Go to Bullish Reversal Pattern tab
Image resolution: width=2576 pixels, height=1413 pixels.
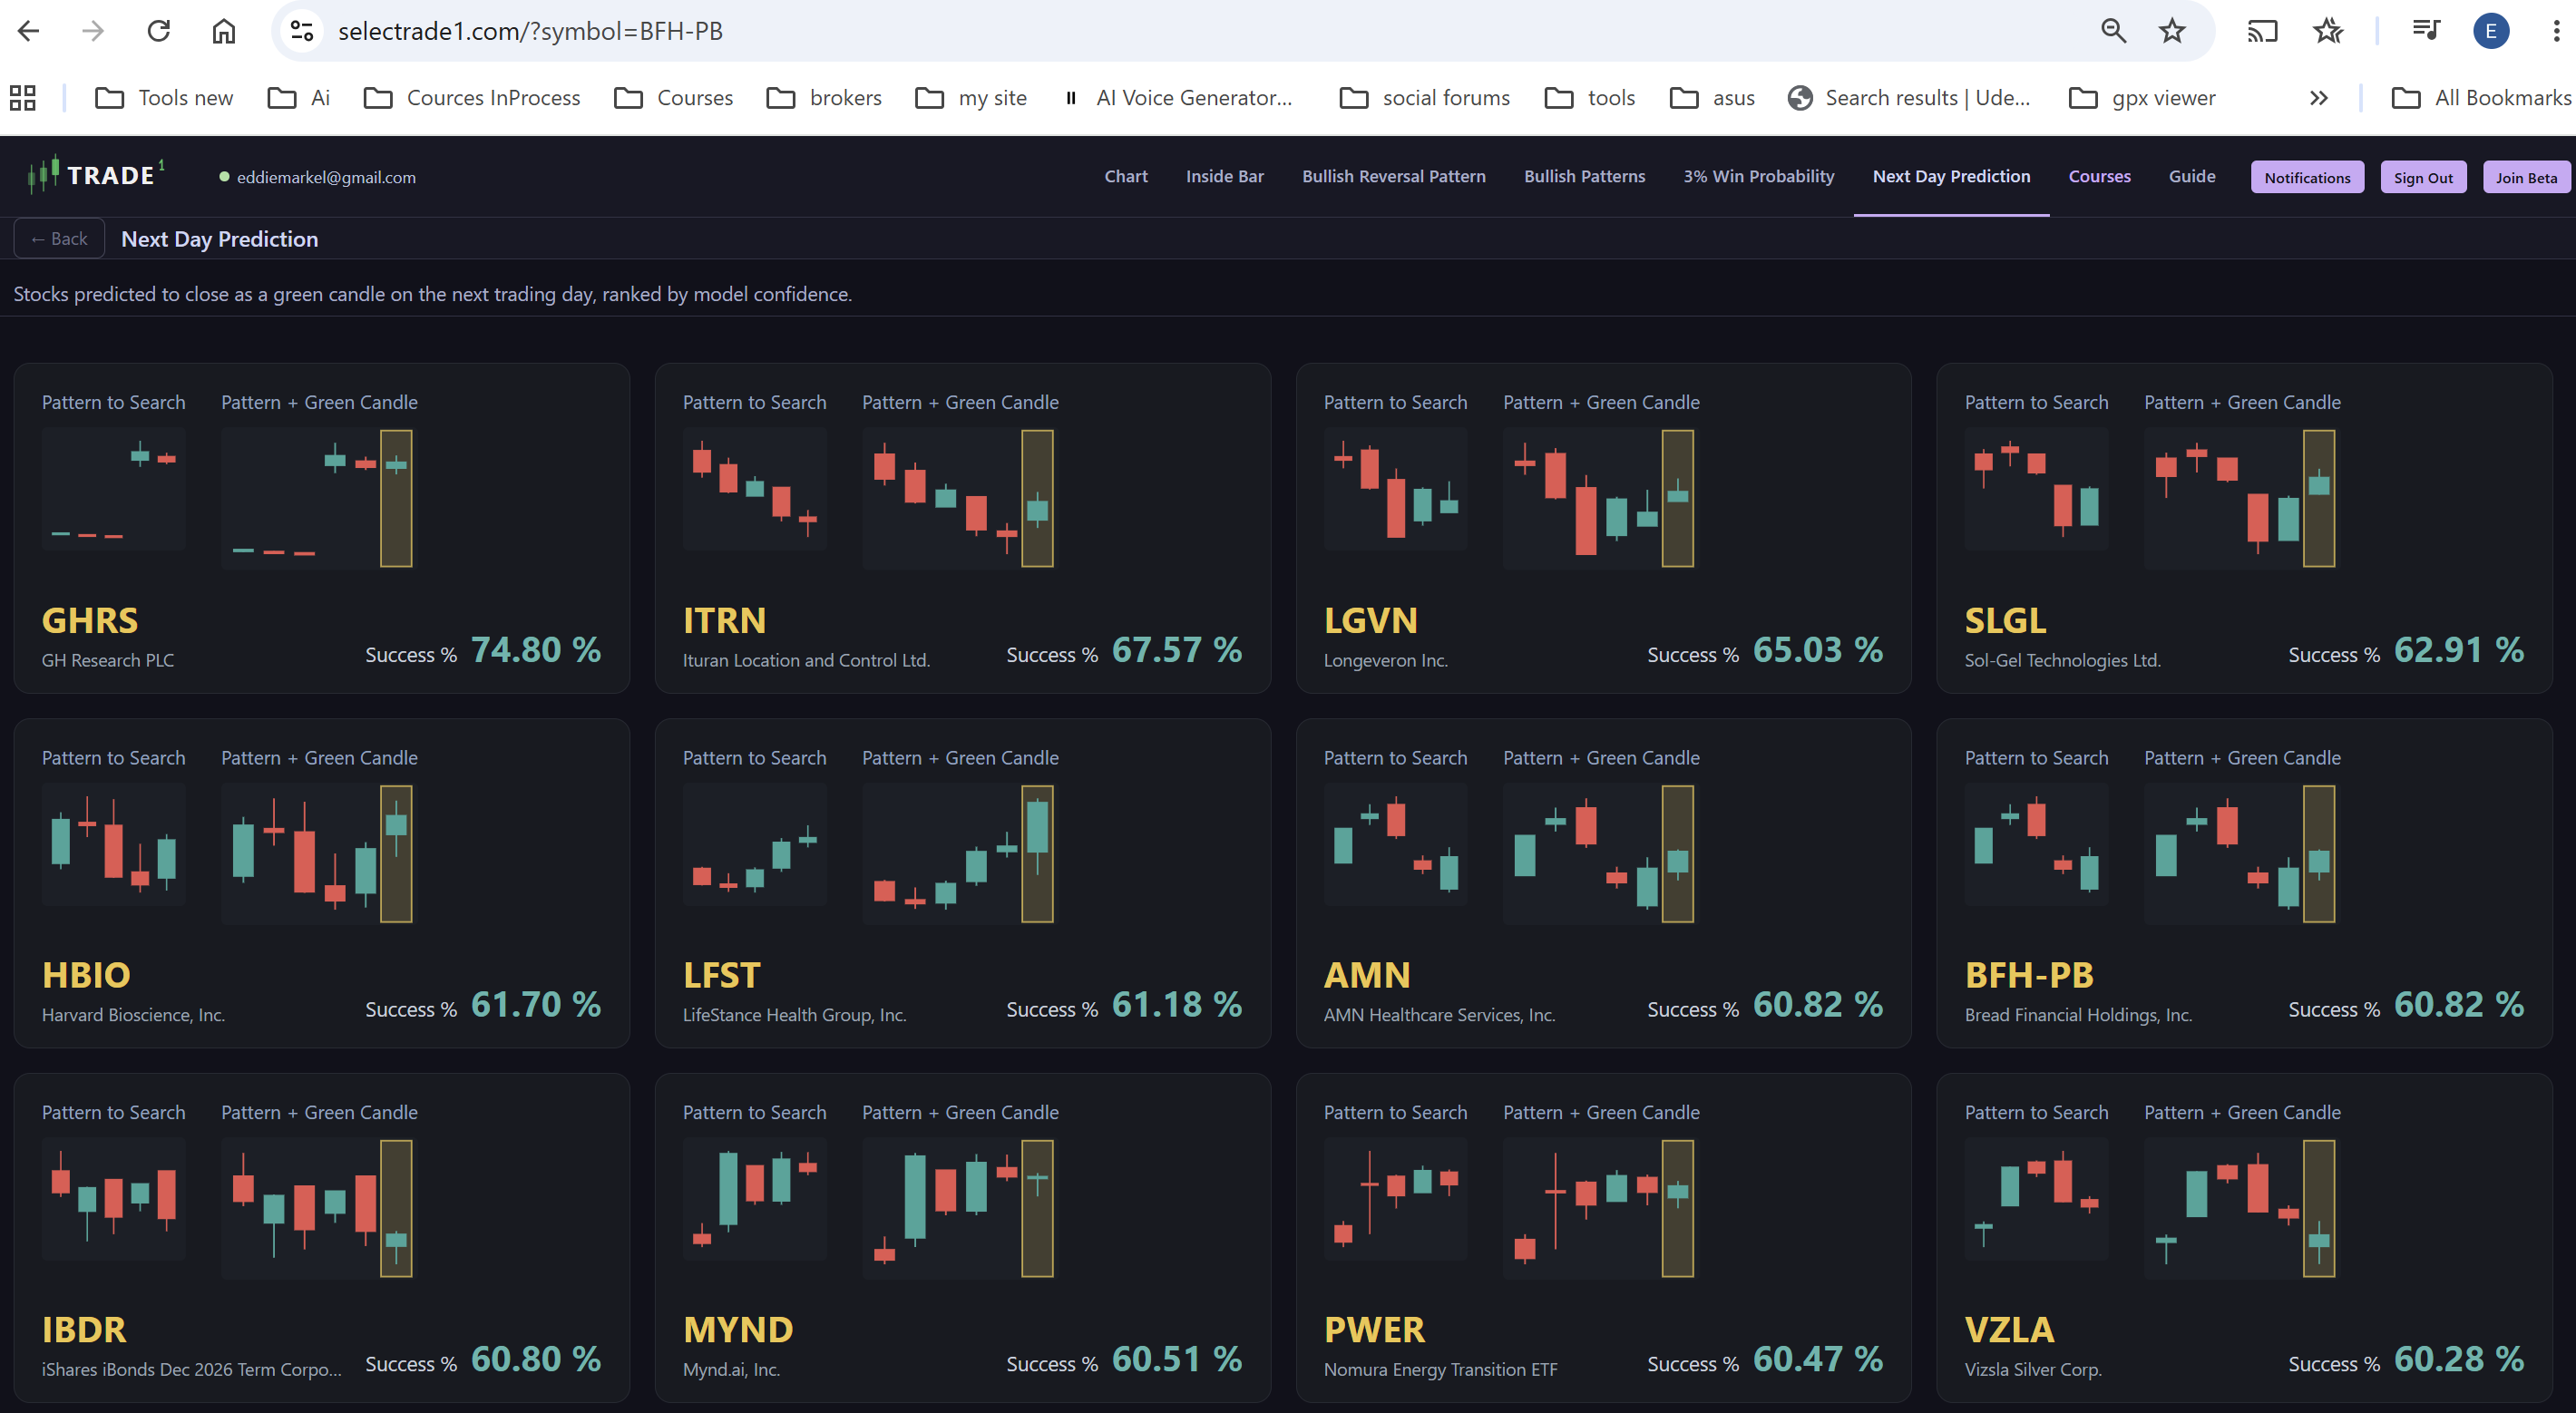coord(1394,176)
